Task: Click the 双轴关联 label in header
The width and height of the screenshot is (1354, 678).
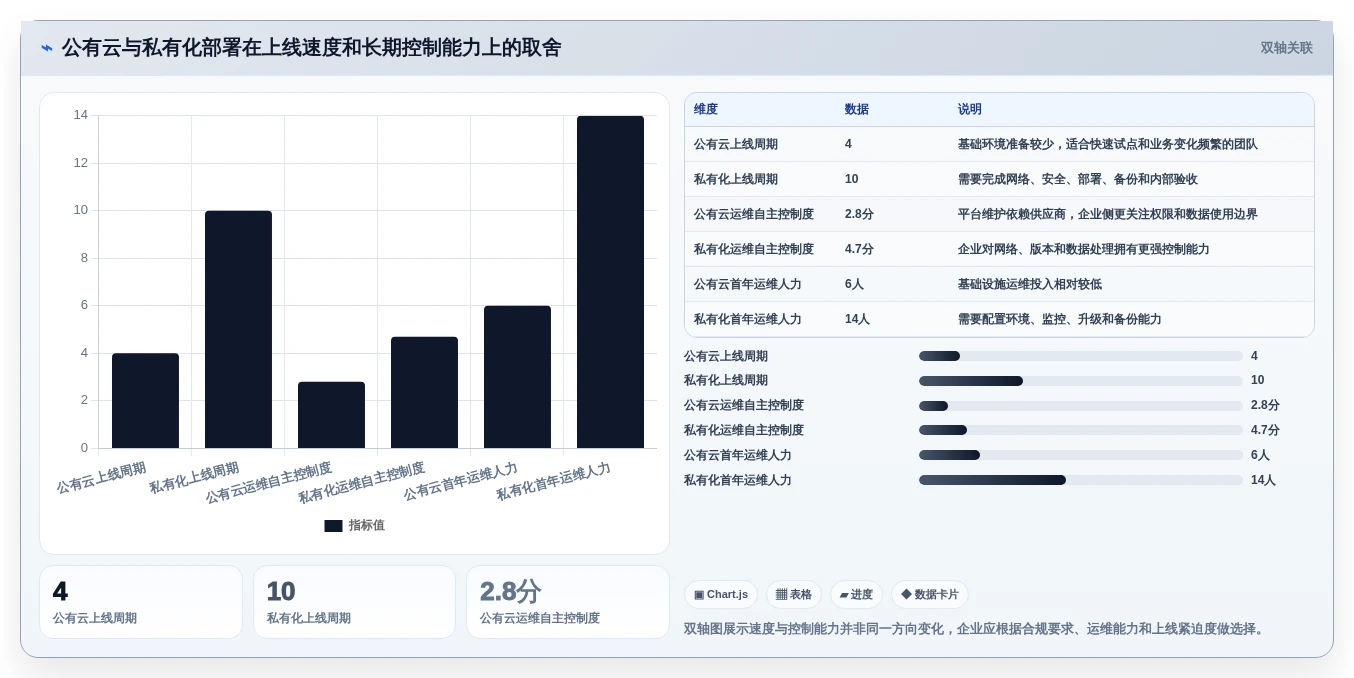Action: (1286, 48)
